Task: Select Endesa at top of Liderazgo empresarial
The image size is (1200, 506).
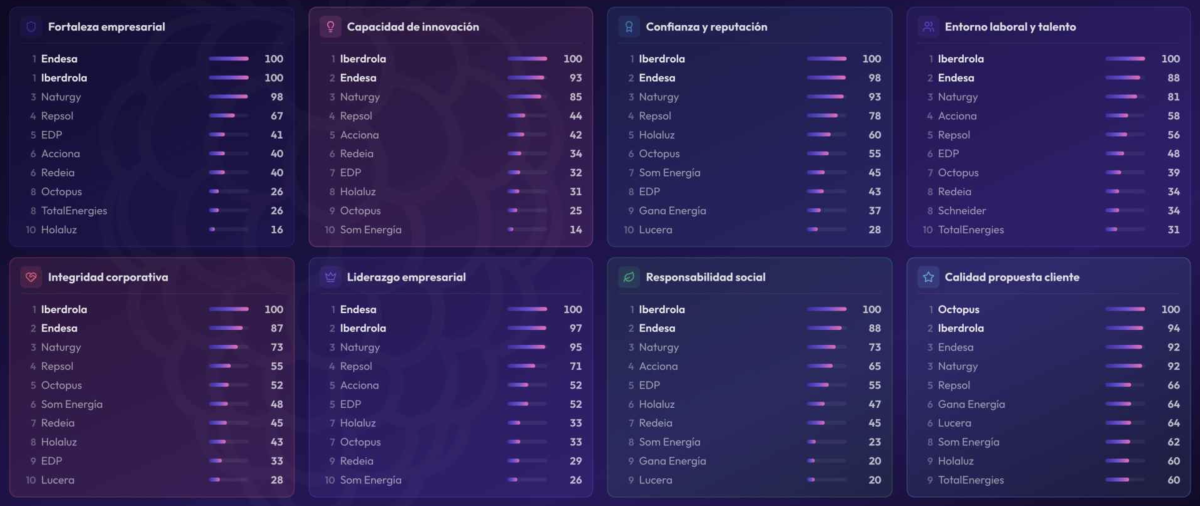Action: coord(358,310)
